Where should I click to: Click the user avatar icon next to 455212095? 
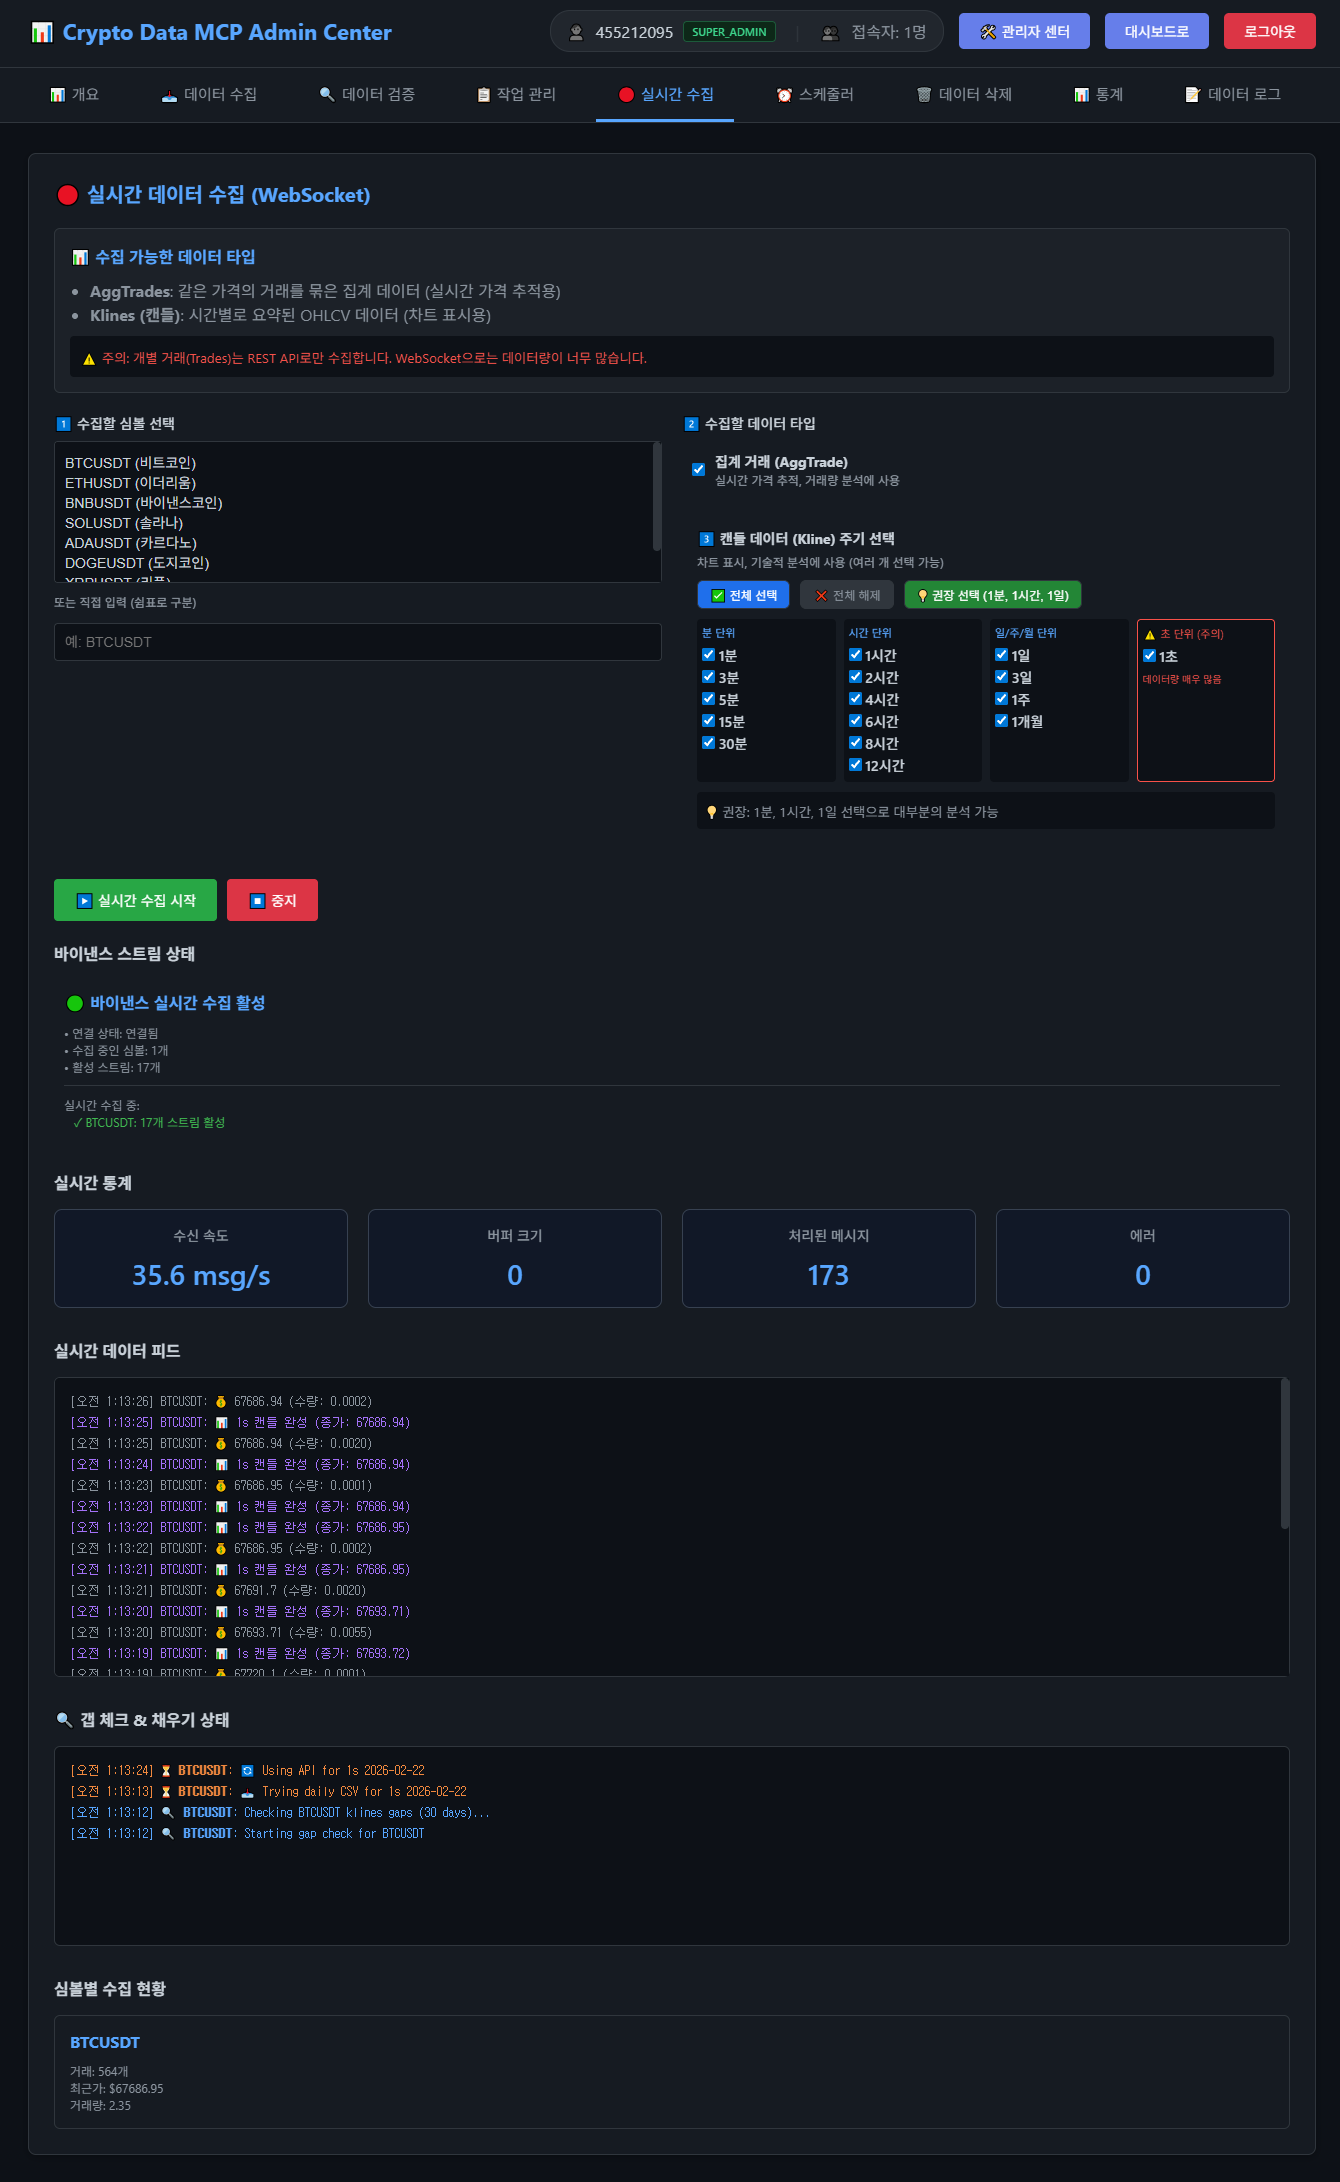[576, 33]
